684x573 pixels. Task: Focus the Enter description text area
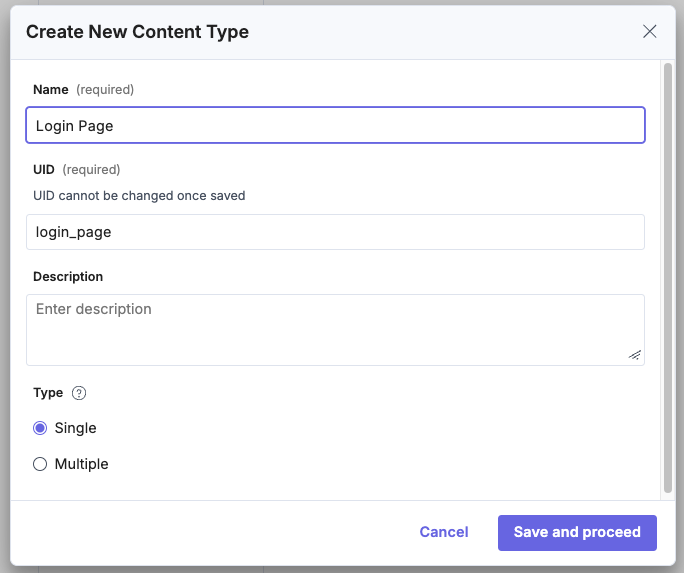click(x=335, y=330)
